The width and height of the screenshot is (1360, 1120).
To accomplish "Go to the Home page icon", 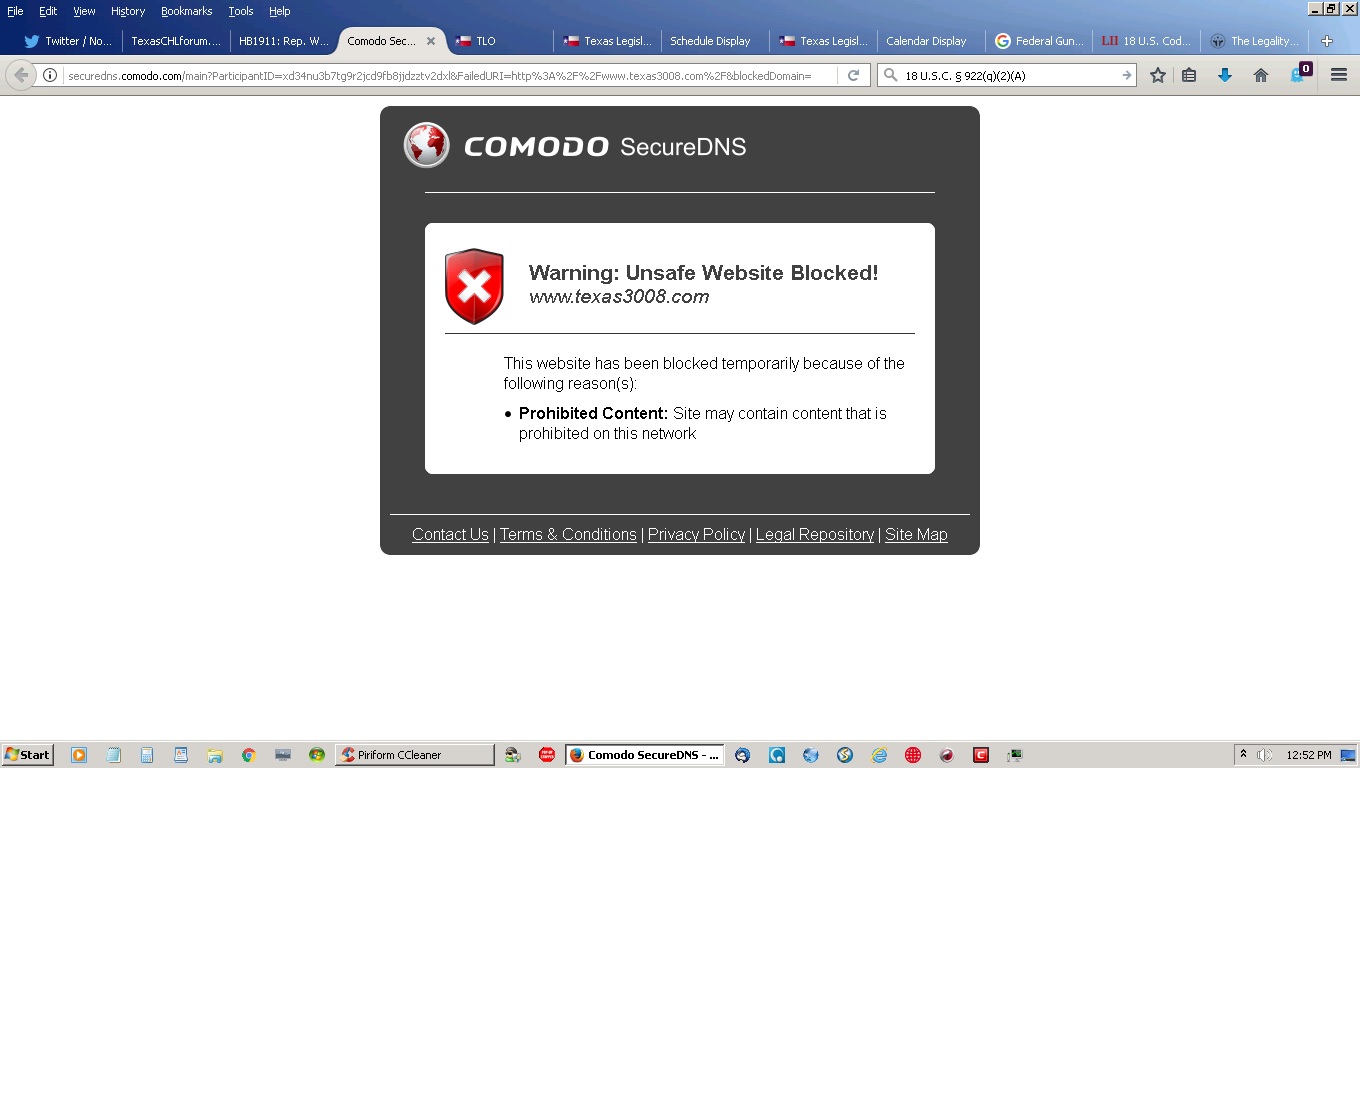I will click(1260, 75).
